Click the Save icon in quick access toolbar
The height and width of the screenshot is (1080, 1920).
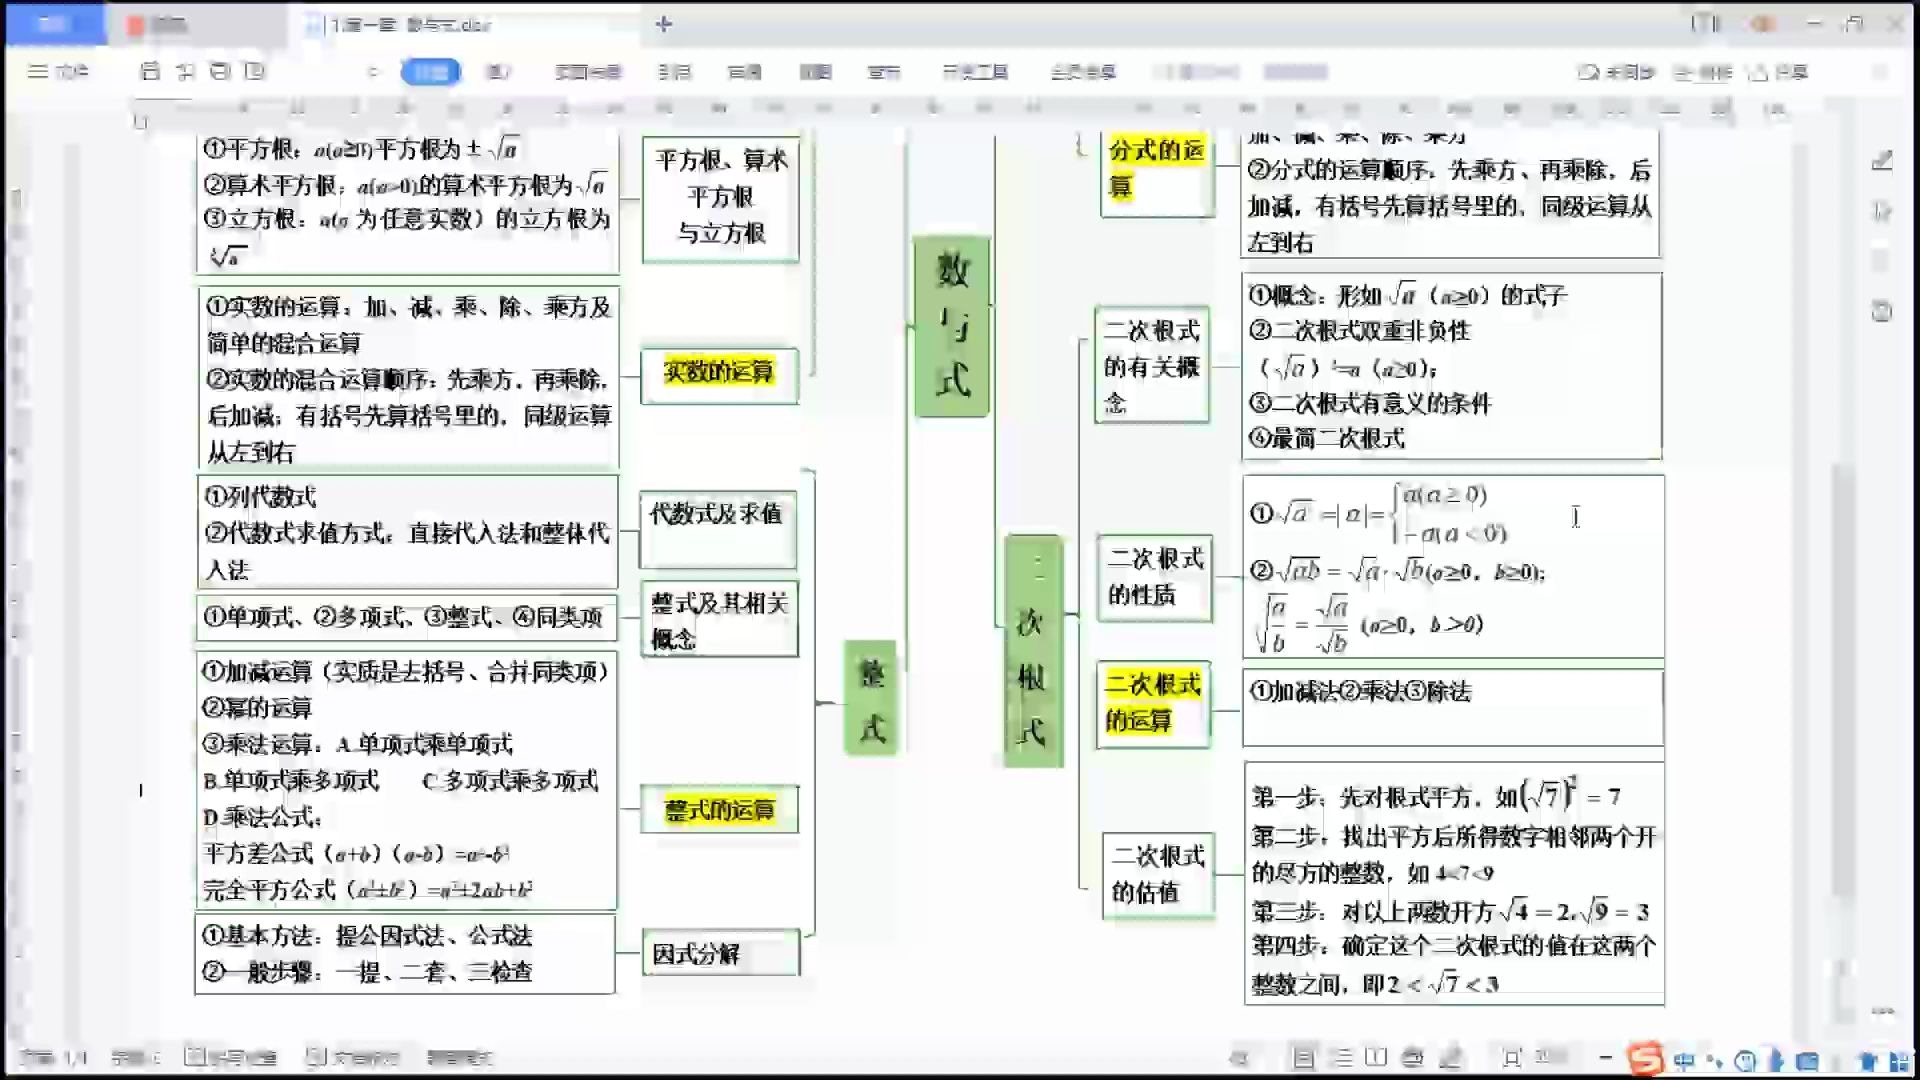point(150,71)
